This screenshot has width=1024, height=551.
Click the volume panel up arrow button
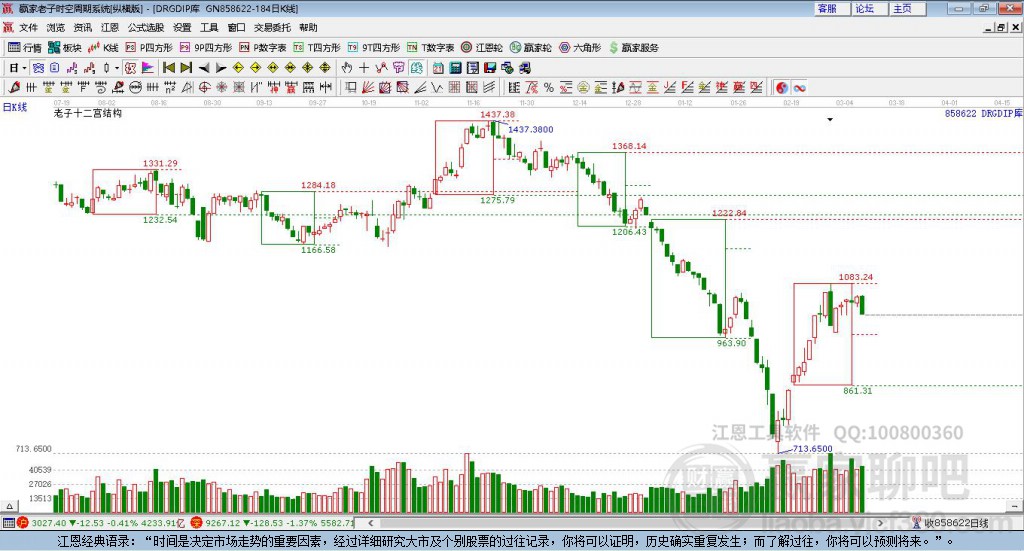[x=9, y=506]
